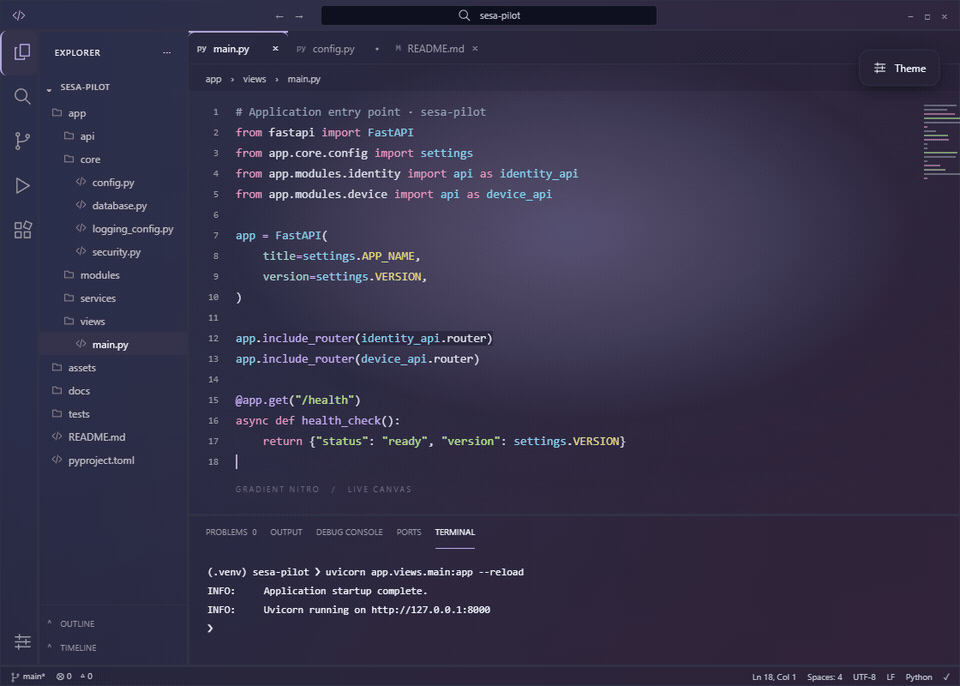
Task: Open the DEBUG CONSOLE panel tab
Action: click(349, 532)
